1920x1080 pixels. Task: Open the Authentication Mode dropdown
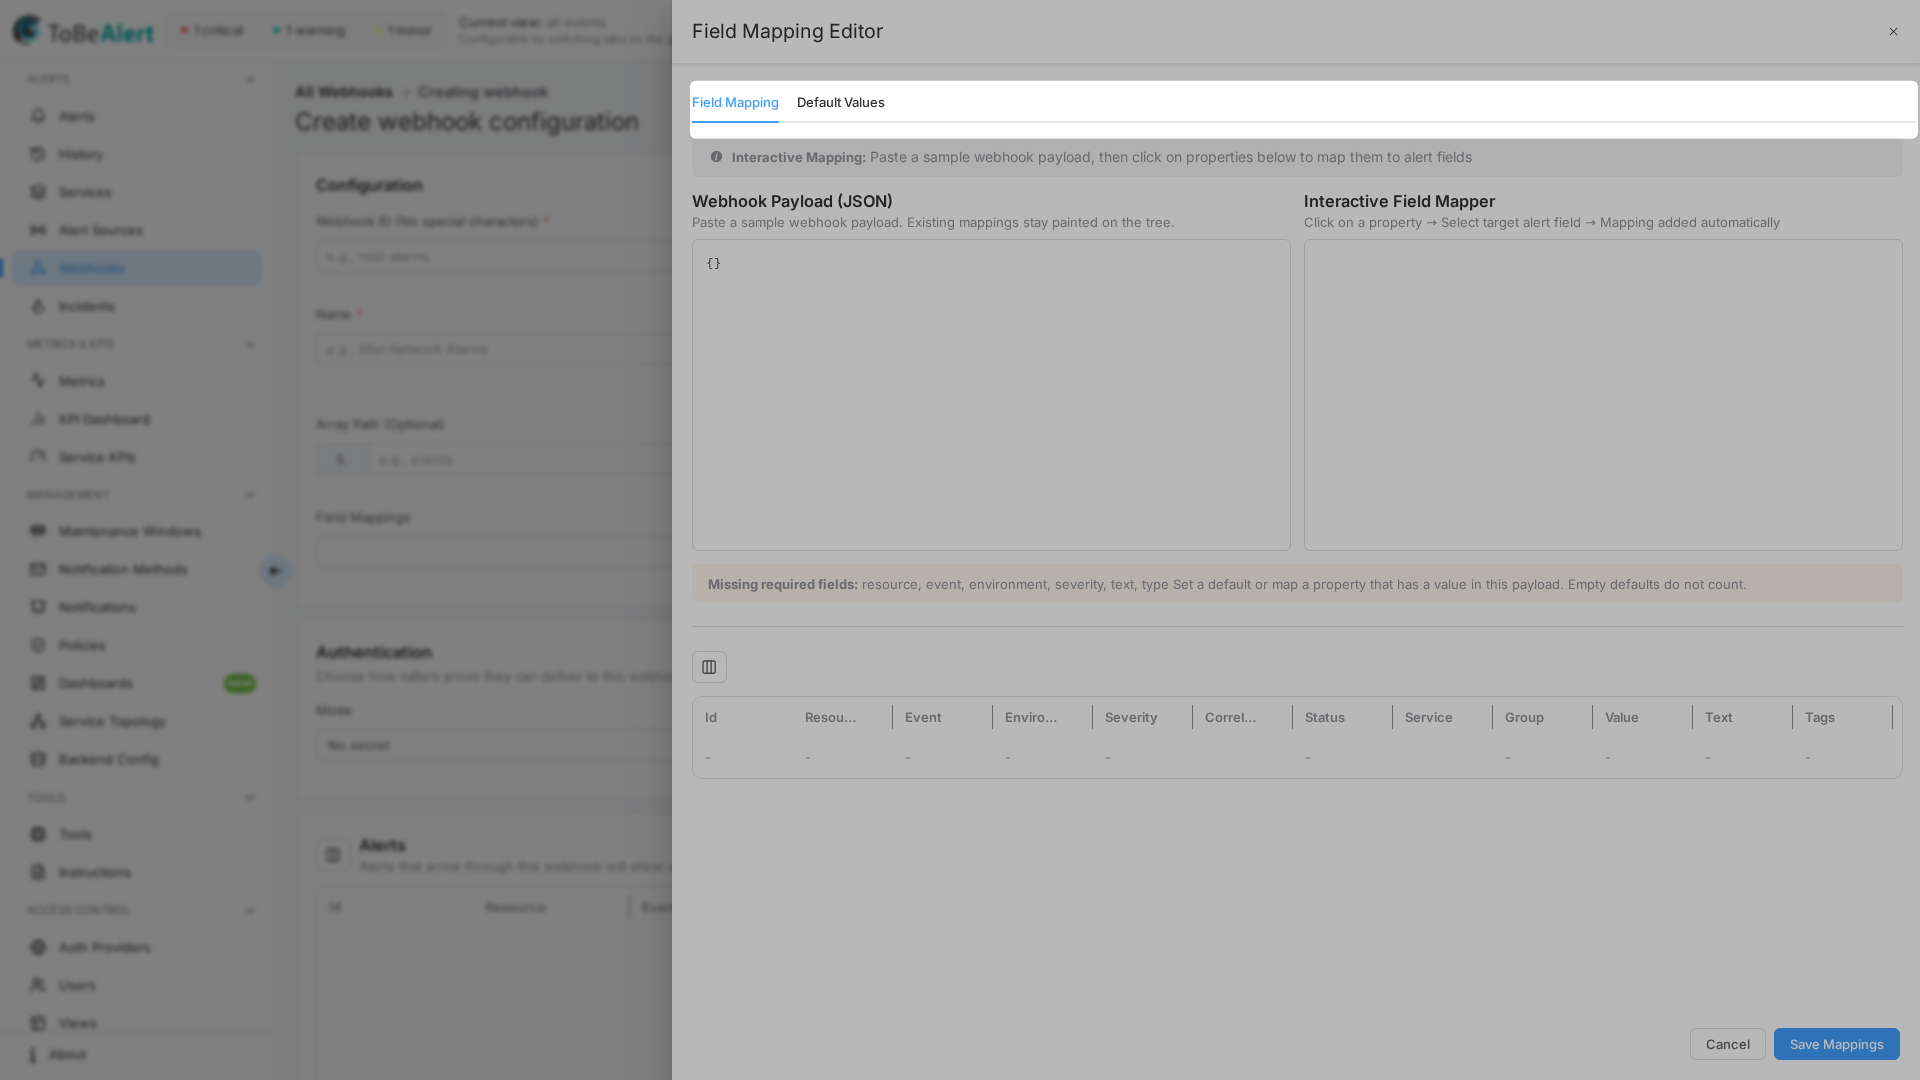click(x=495, y=745)
